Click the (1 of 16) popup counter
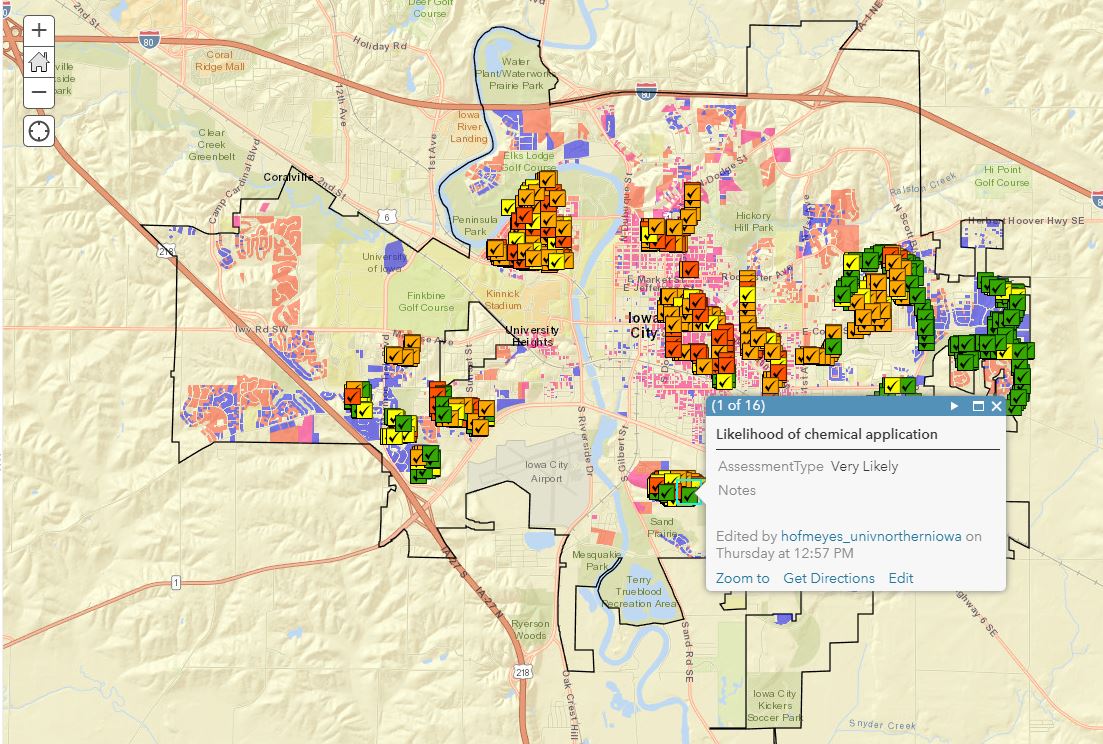 (738, 405)
